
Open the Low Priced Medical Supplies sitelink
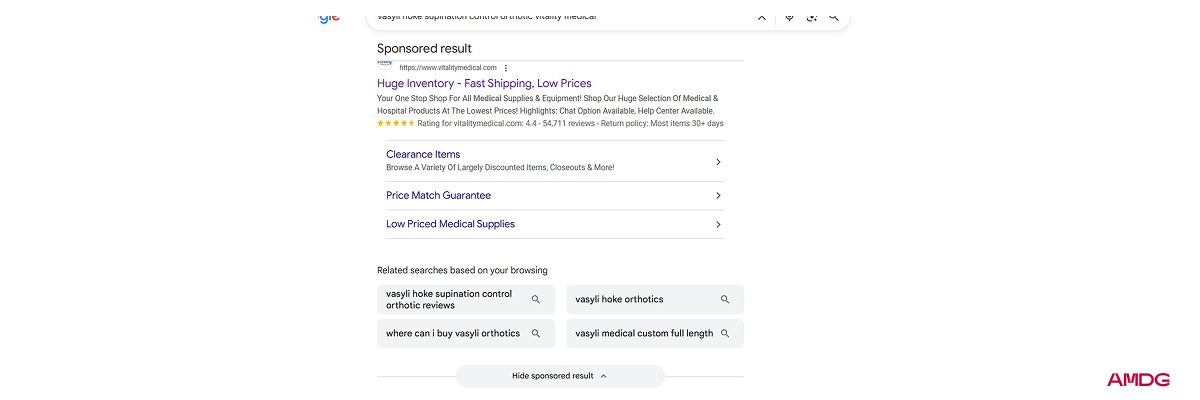(x=450, y=224)
